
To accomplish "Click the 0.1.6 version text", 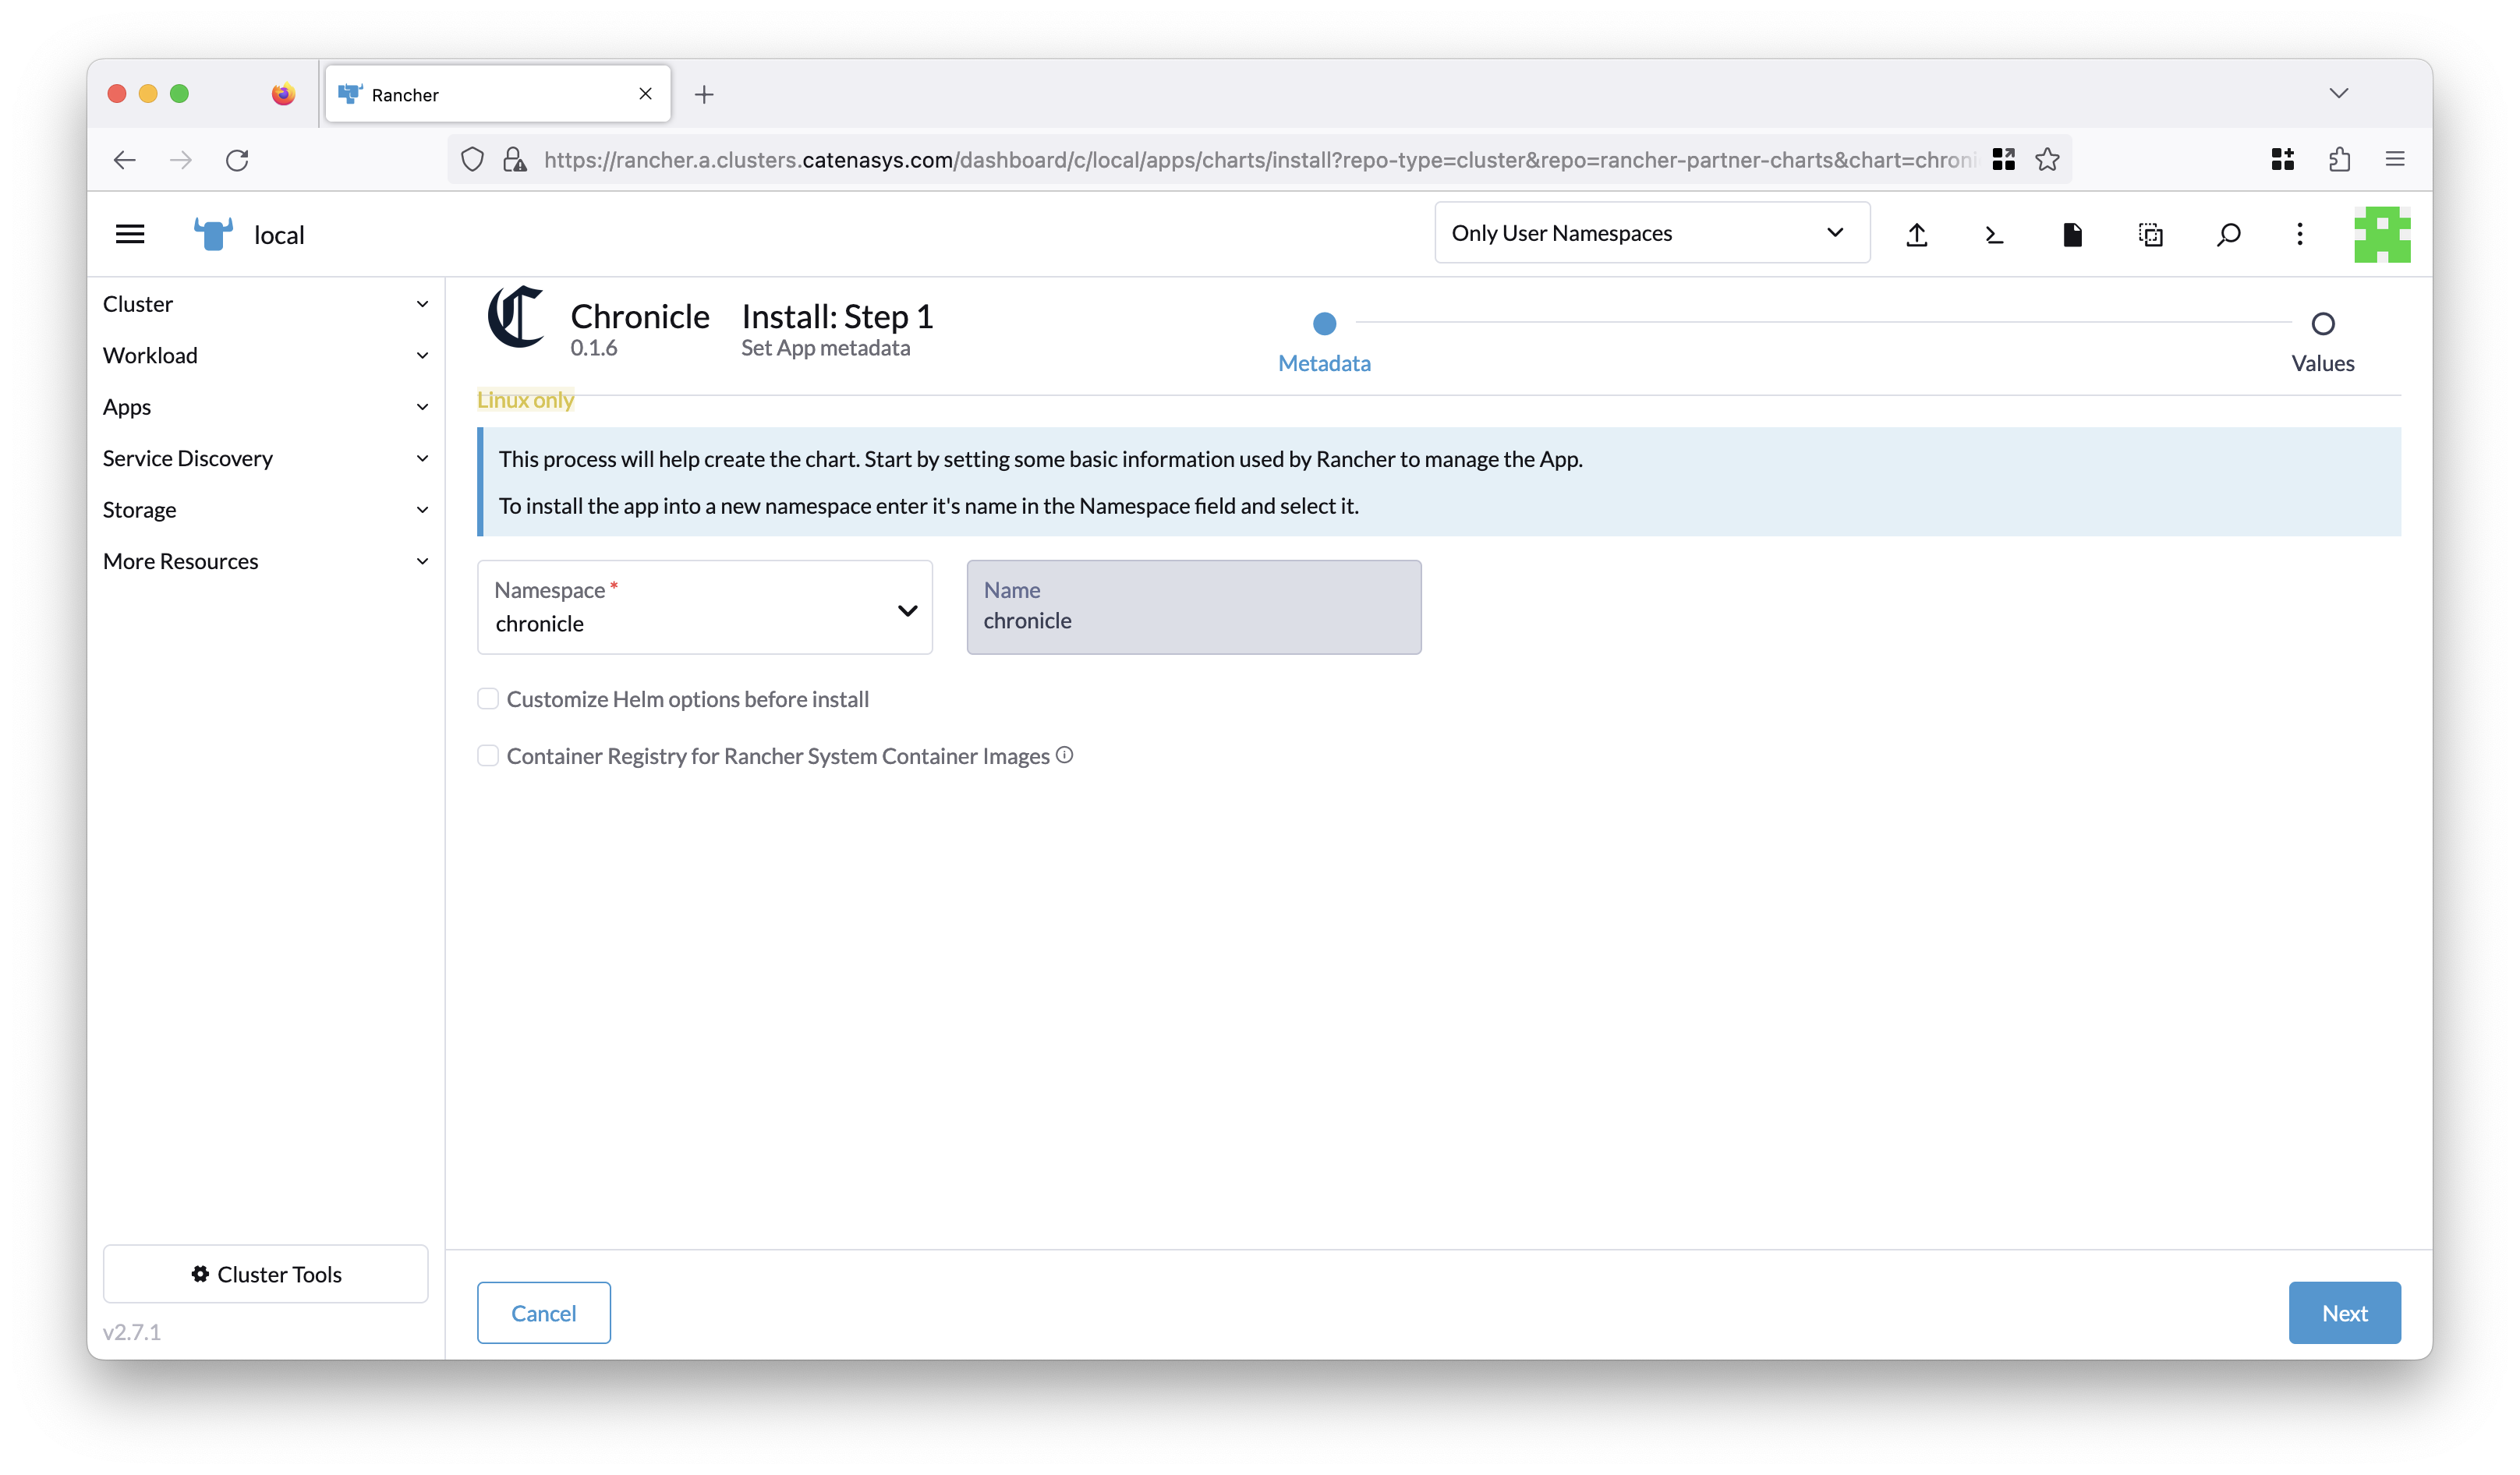I will pos(594,348).
